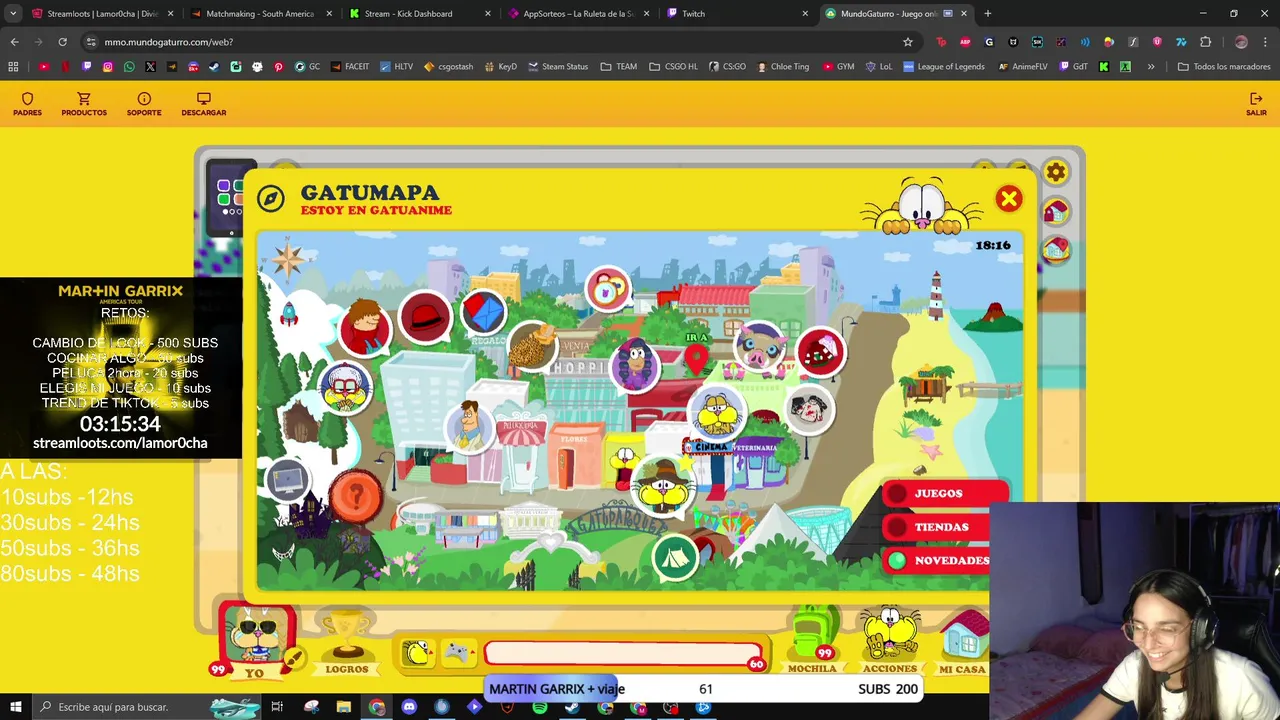Click the hay bale food marker

(x=532, y=348)
